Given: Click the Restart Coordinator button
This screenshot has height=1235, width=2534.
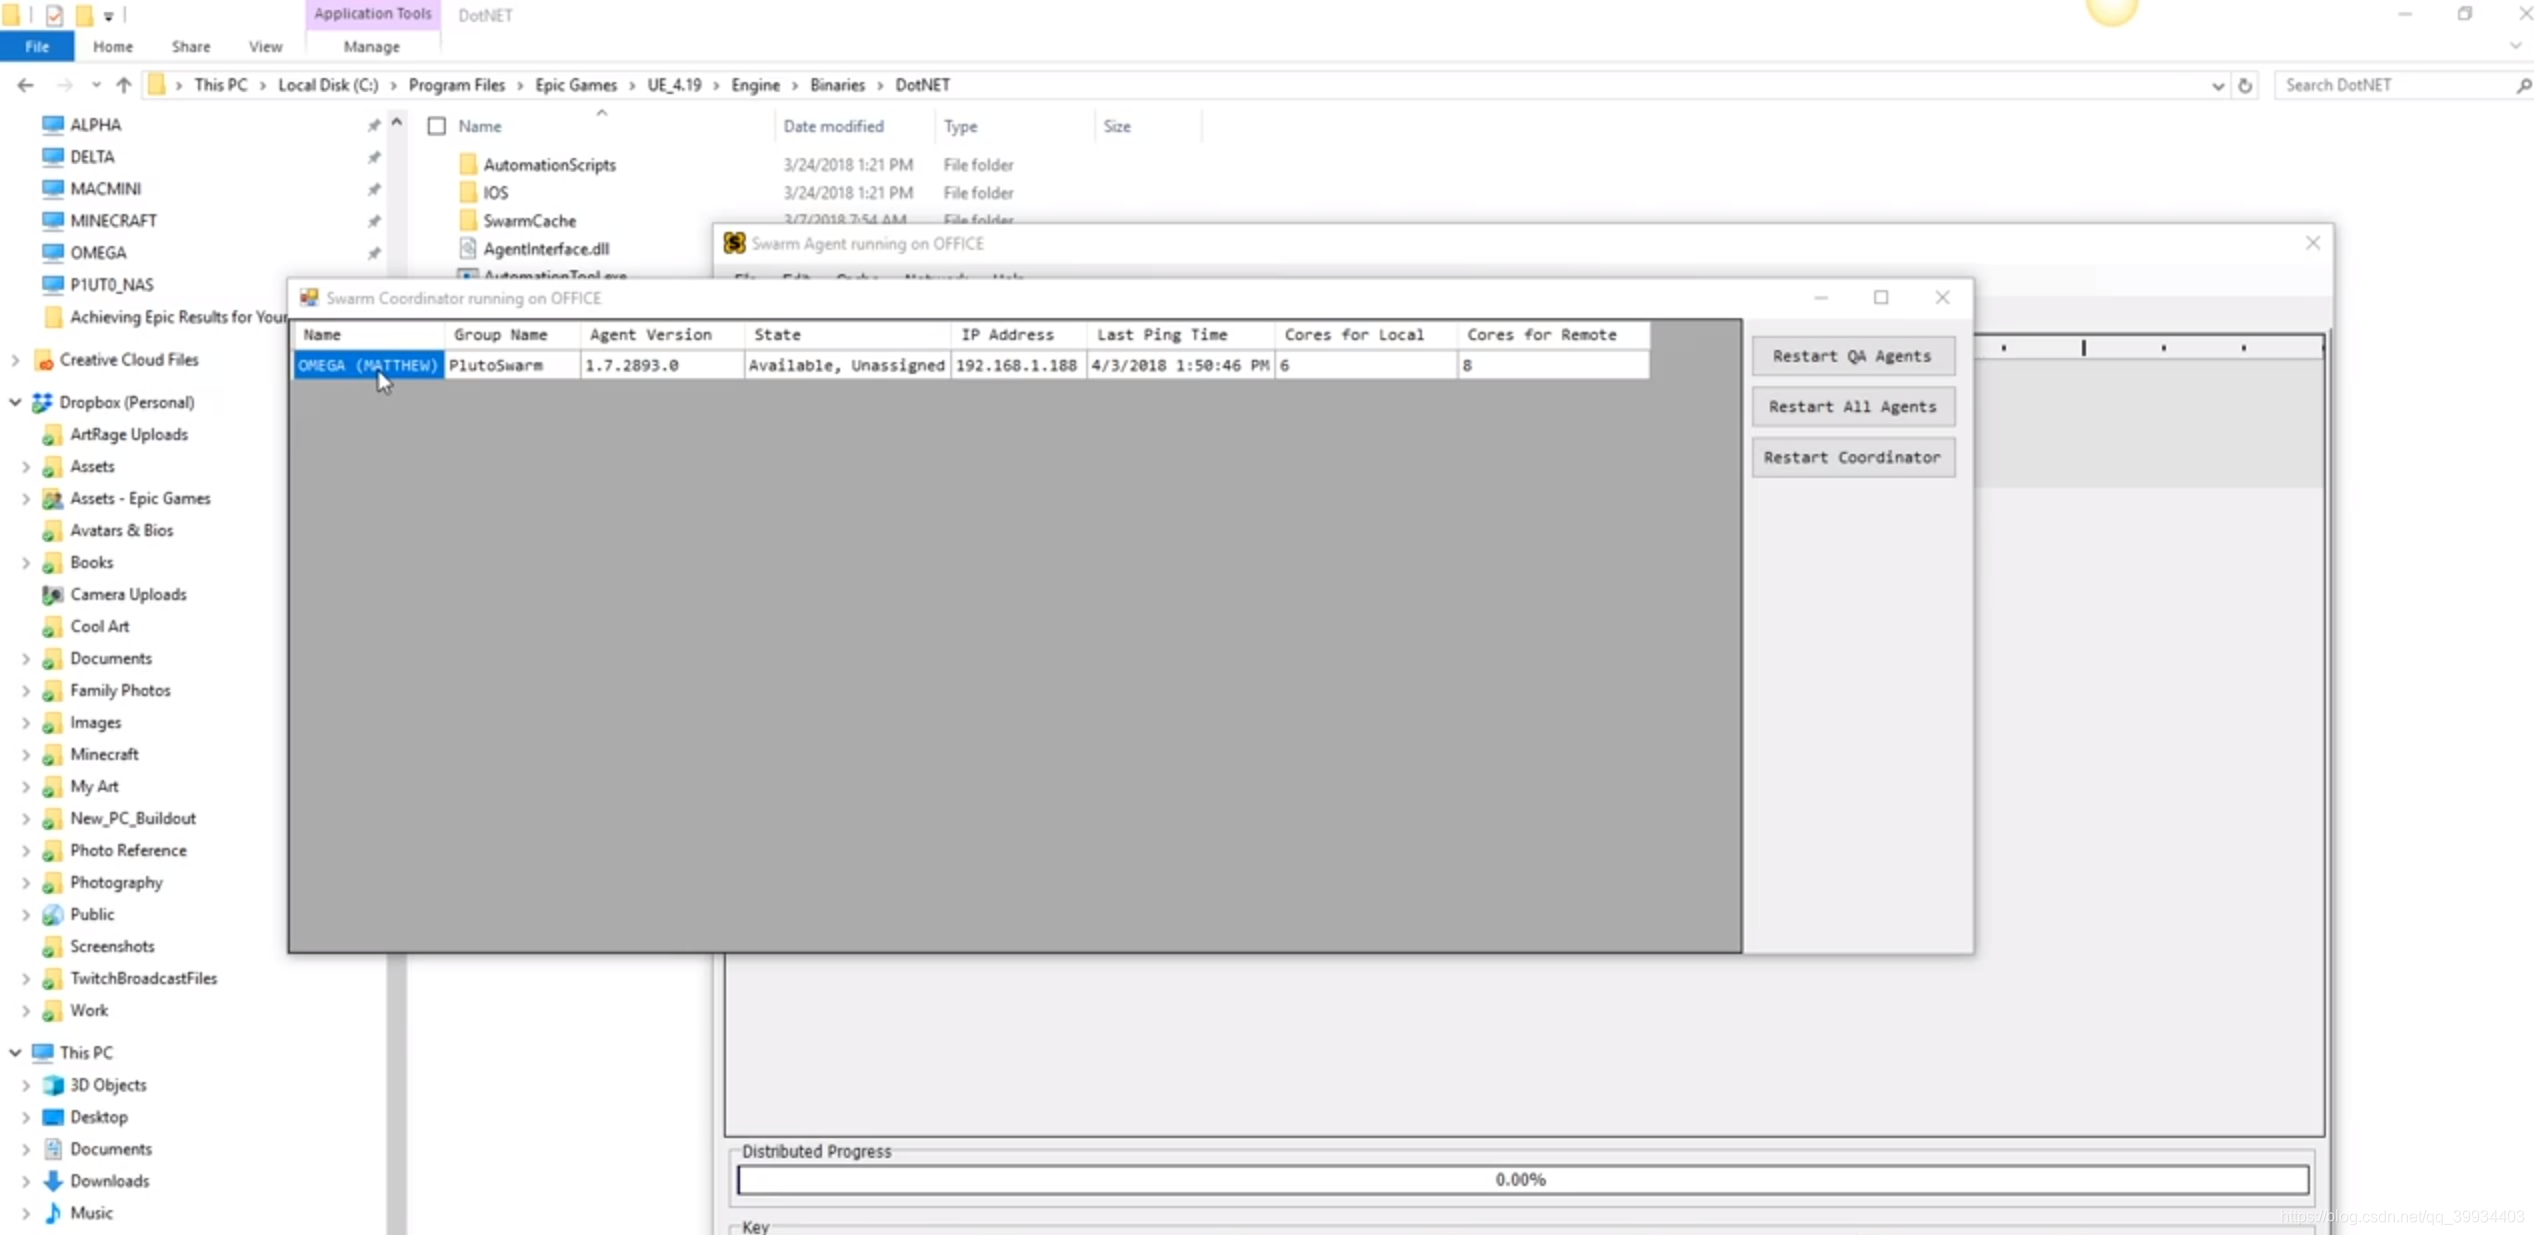Looking at the screenshot, I should pyautogui.click(x=1852, y=457).
